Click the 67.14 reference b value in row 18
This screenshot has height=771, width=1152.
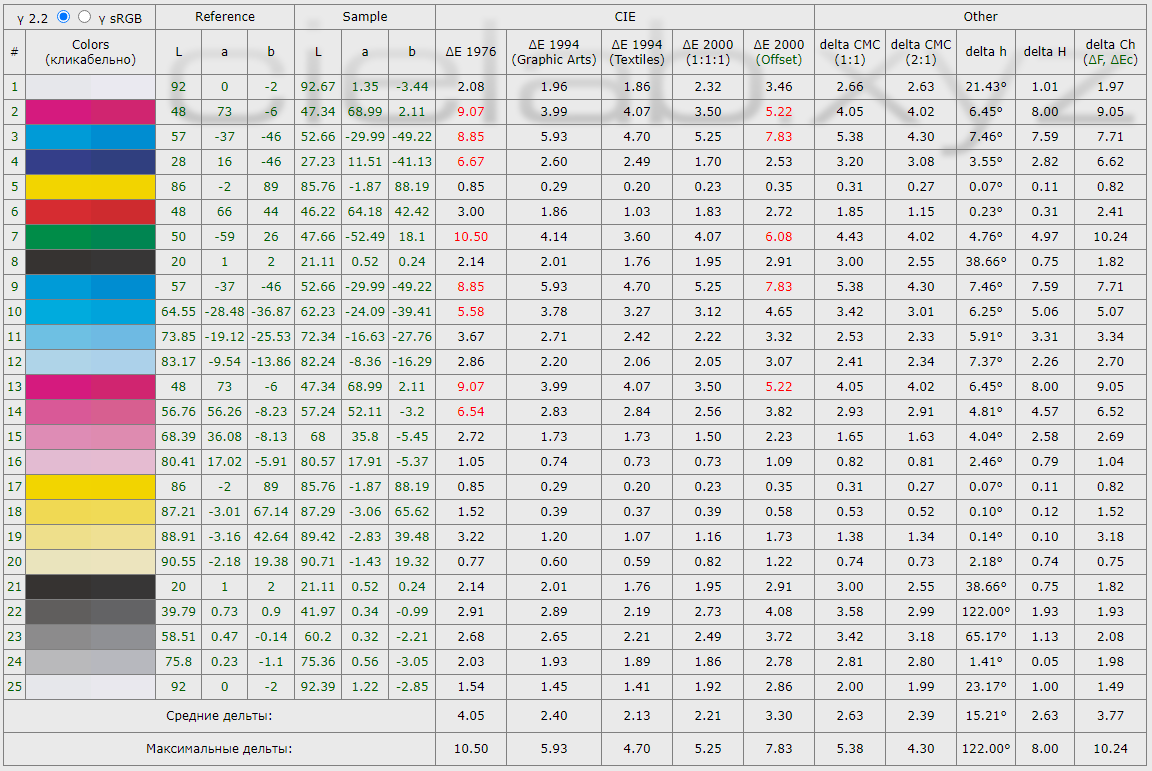[x=271, y=512]
